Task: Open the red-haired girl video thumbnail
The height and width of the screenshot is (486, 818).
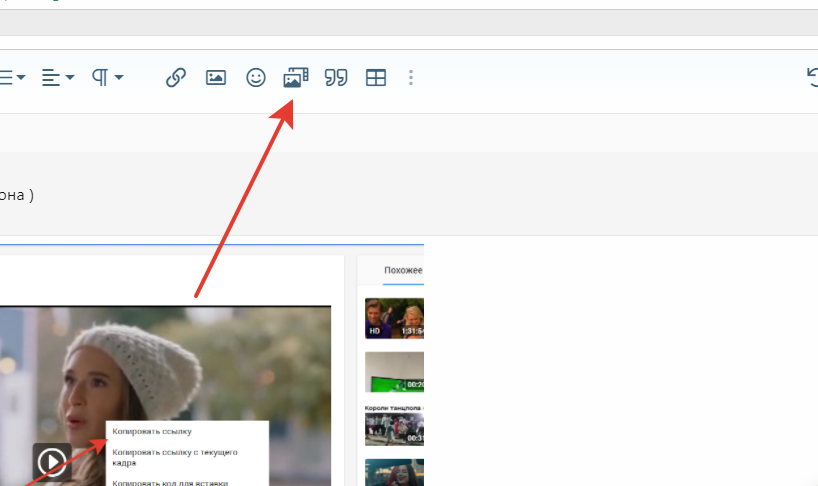Action: click(394, 472)
